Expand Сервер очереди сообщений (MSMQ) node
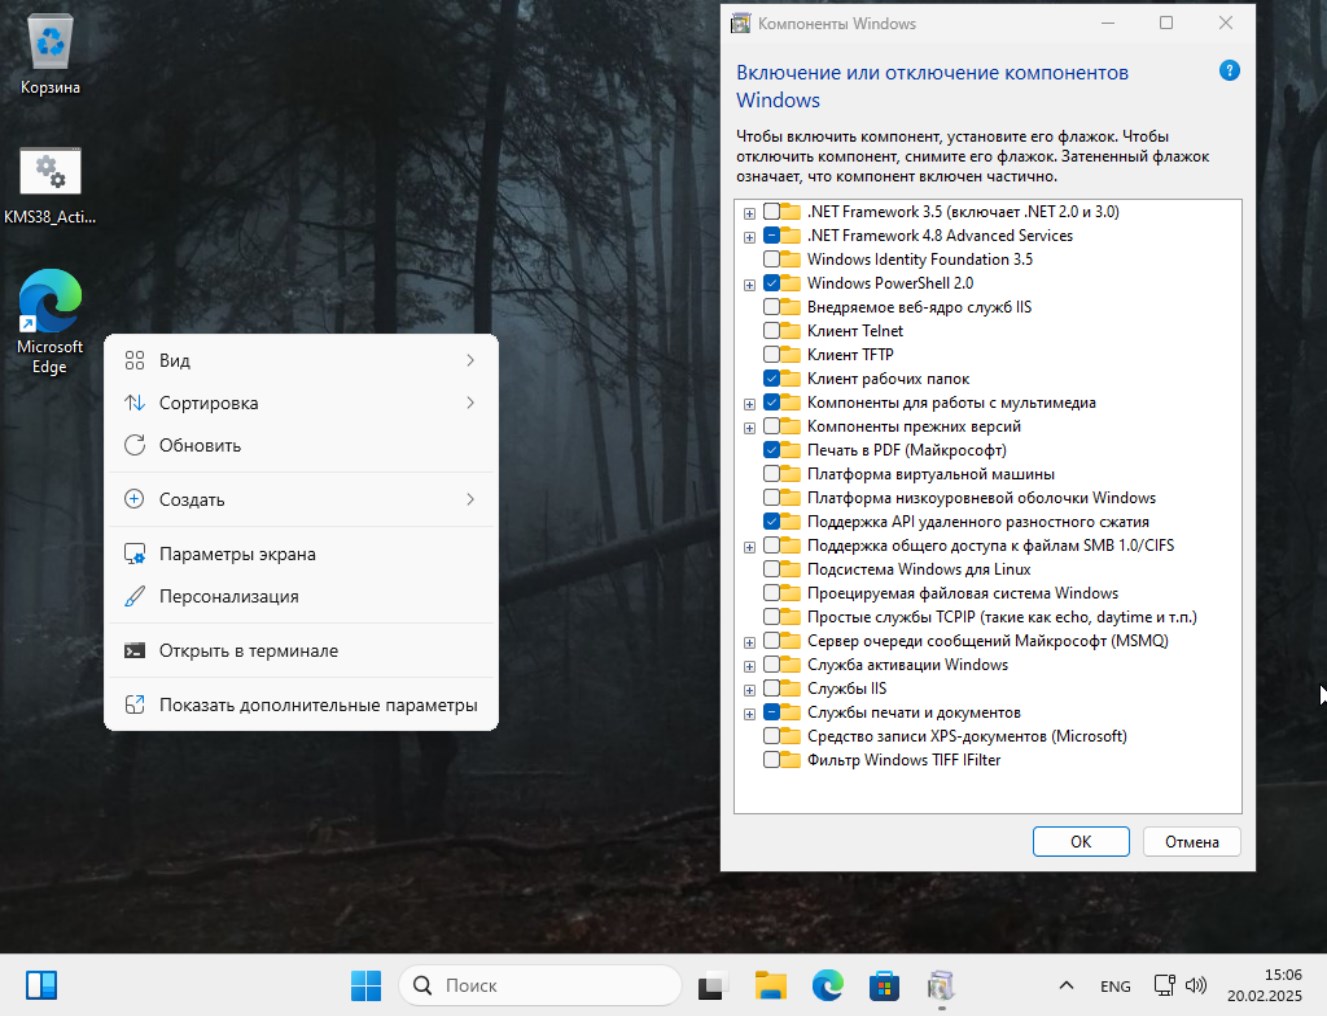Image resolution: width=1327 pixels, height=1016 pixels. pos(749,642)
